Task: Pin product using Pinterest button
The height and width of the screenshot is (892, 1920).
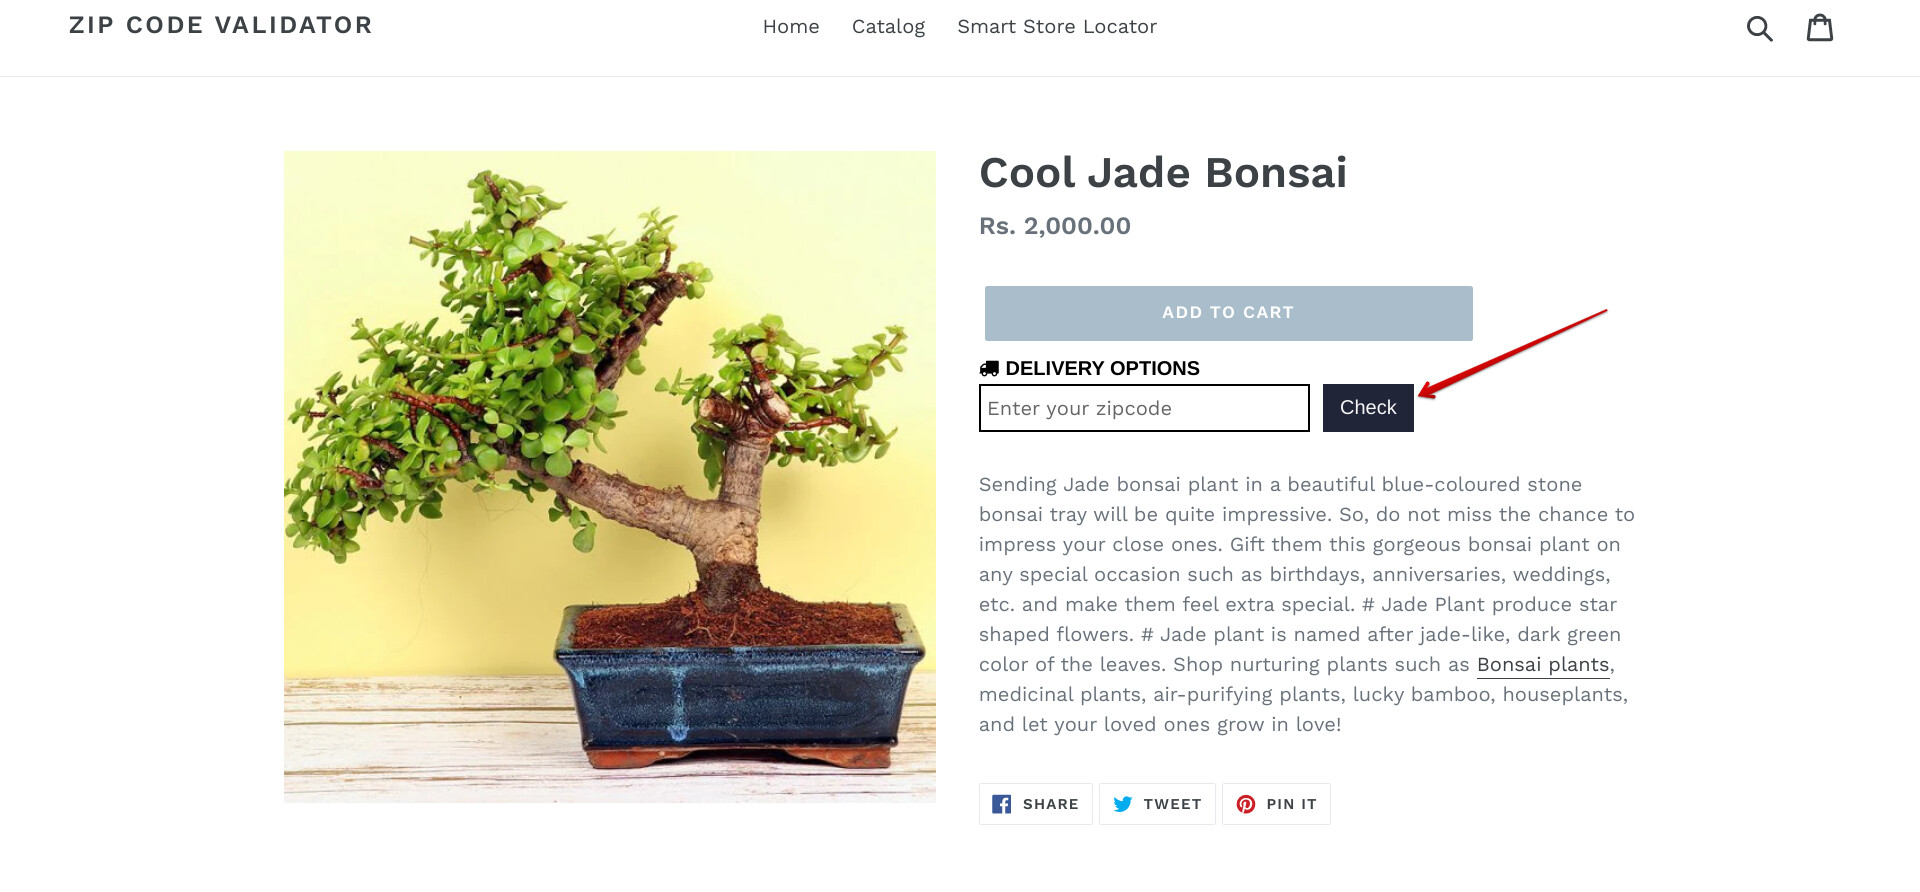Action: pos(1276,804)
